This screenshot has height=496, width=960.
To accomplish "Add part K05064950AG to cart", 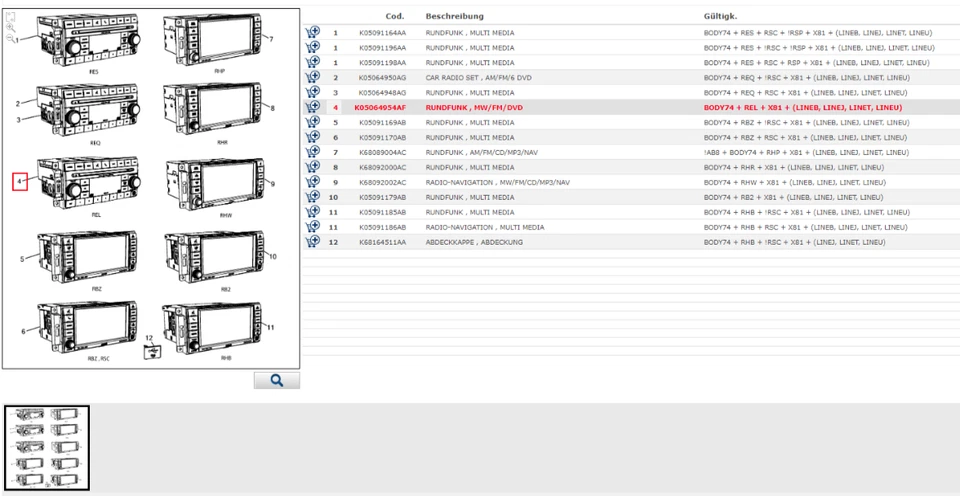I will pos(312,77).
